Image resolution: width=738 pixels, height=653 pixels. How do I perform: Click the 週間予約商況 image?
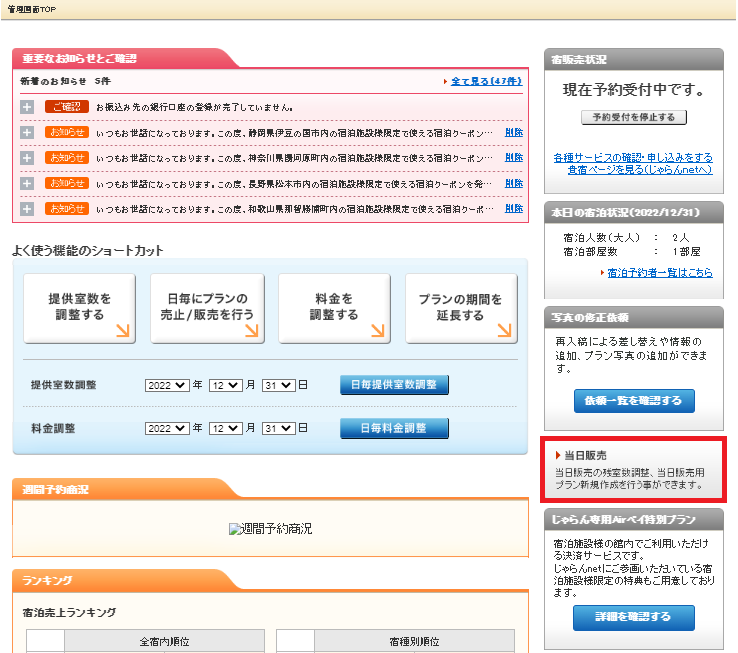click(x=270, y=529)
